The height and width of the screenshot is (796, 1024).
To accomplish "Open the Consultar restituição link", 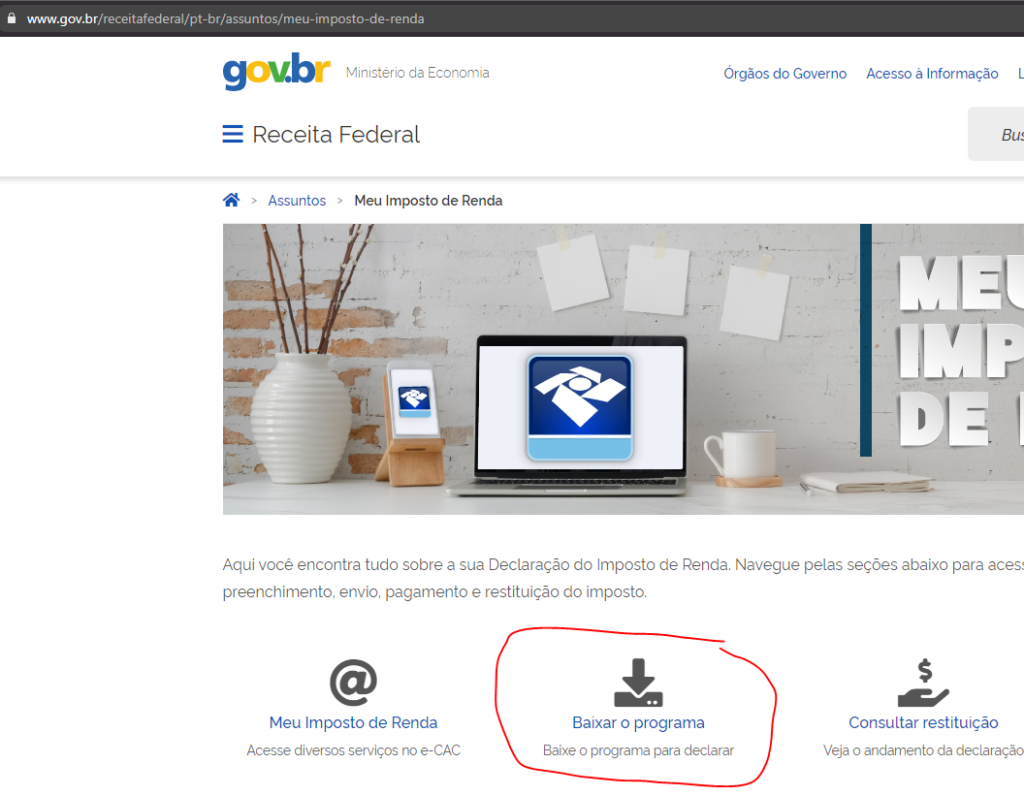I will coord(923,722).
